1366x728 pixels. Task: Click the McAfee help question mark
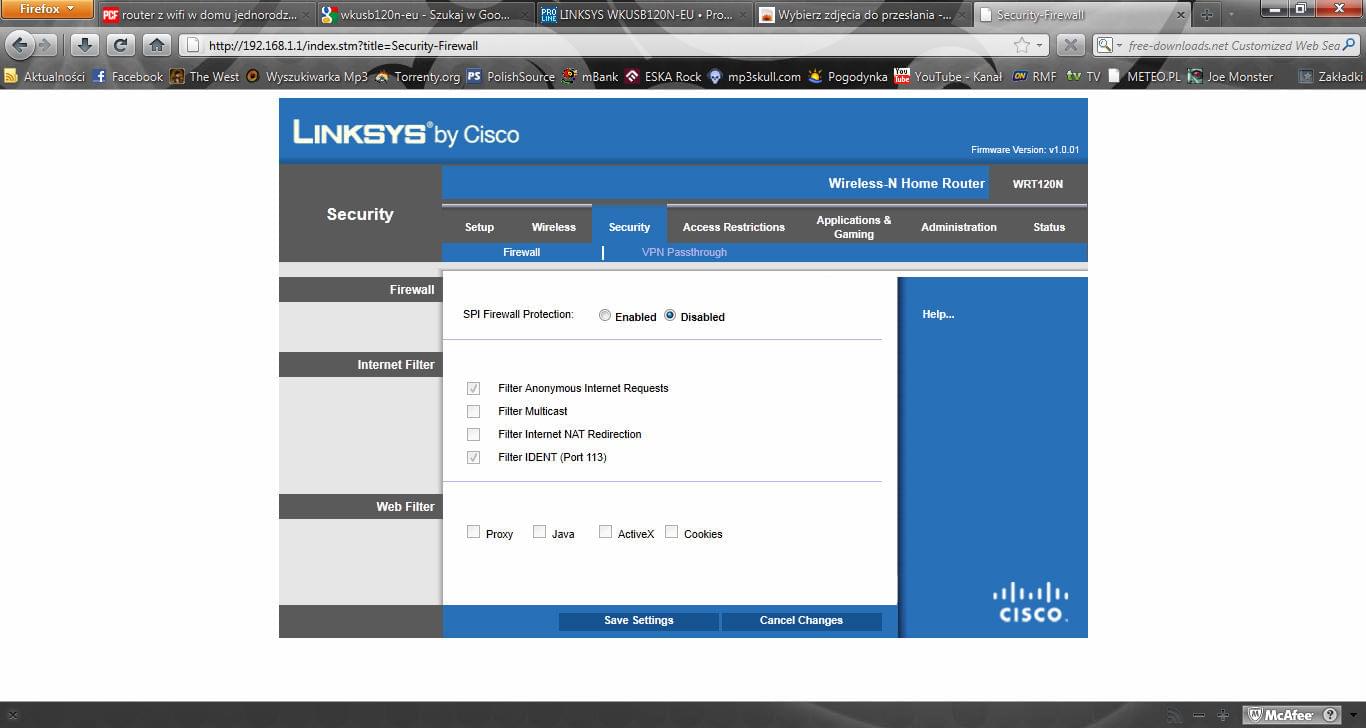(x=1330, y=715)
